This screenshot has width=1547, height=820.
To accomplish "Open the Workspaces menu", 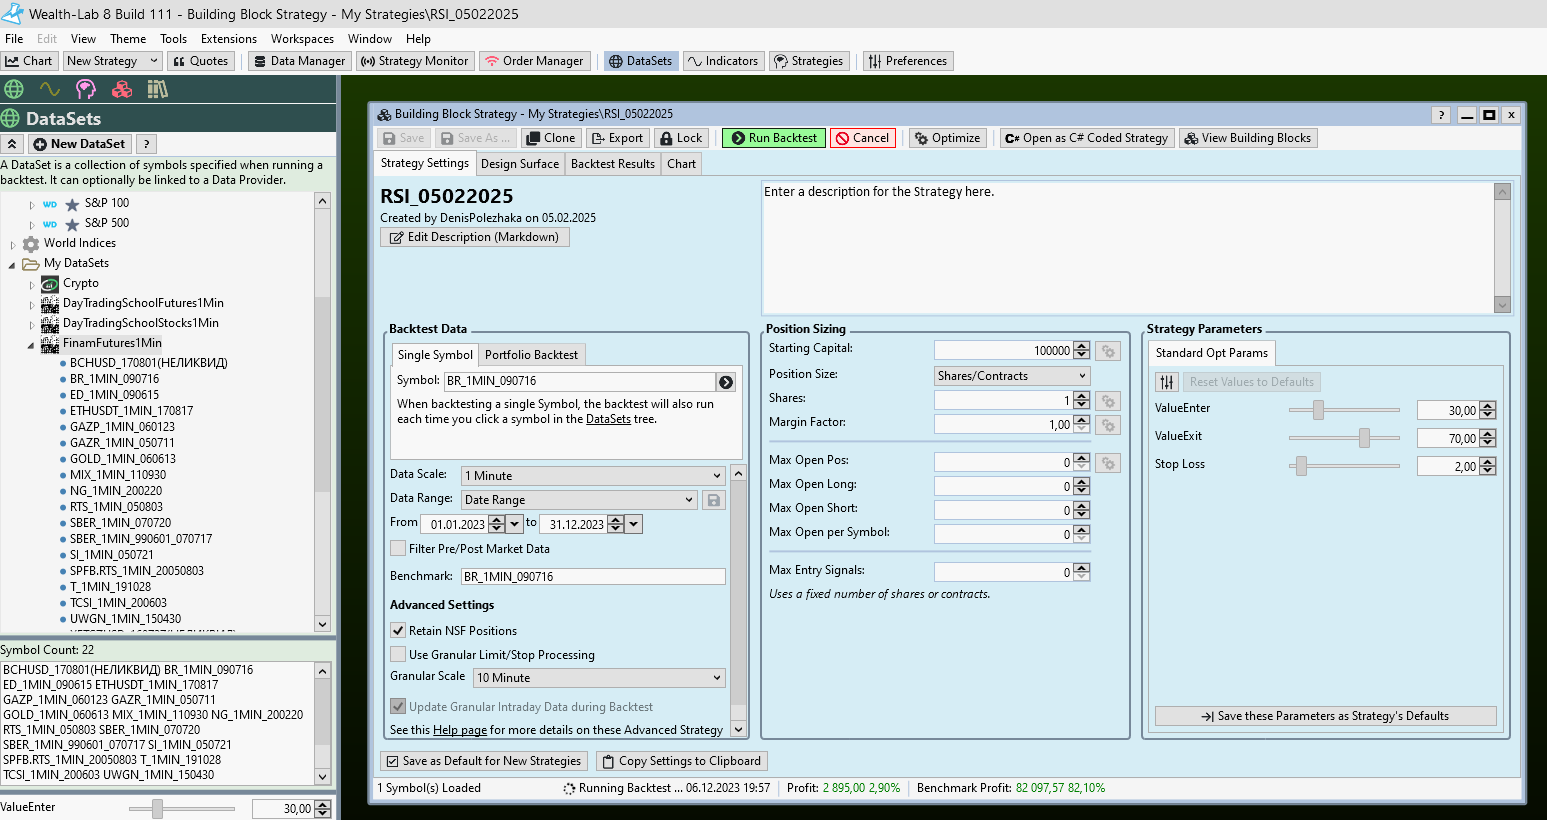I will (x=302, y=39).
